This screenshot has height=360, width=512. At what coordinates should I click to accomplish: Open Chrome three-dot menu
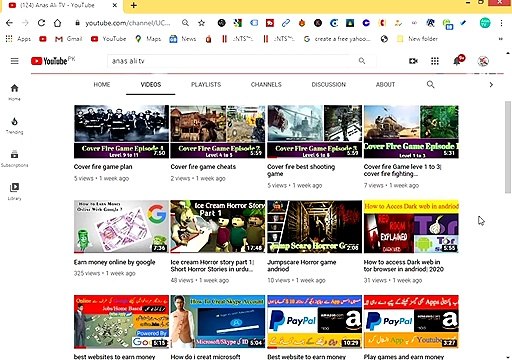click(x=501, y=23)
